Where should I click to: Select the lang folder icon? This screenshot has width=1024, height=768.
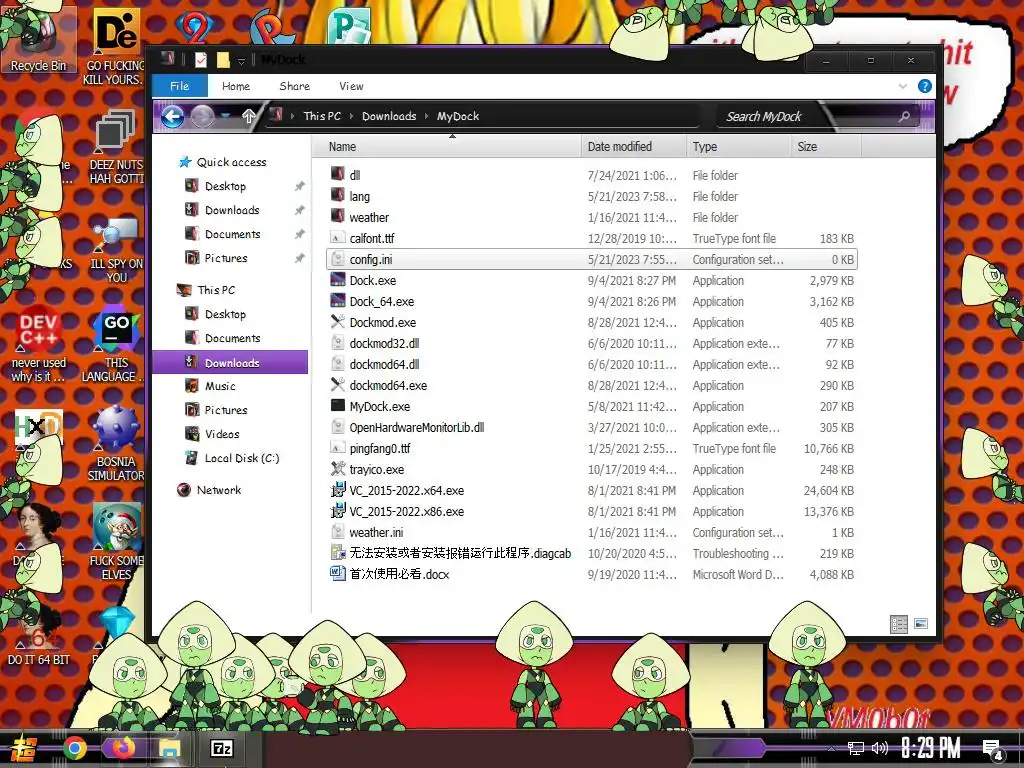(338, 195)
